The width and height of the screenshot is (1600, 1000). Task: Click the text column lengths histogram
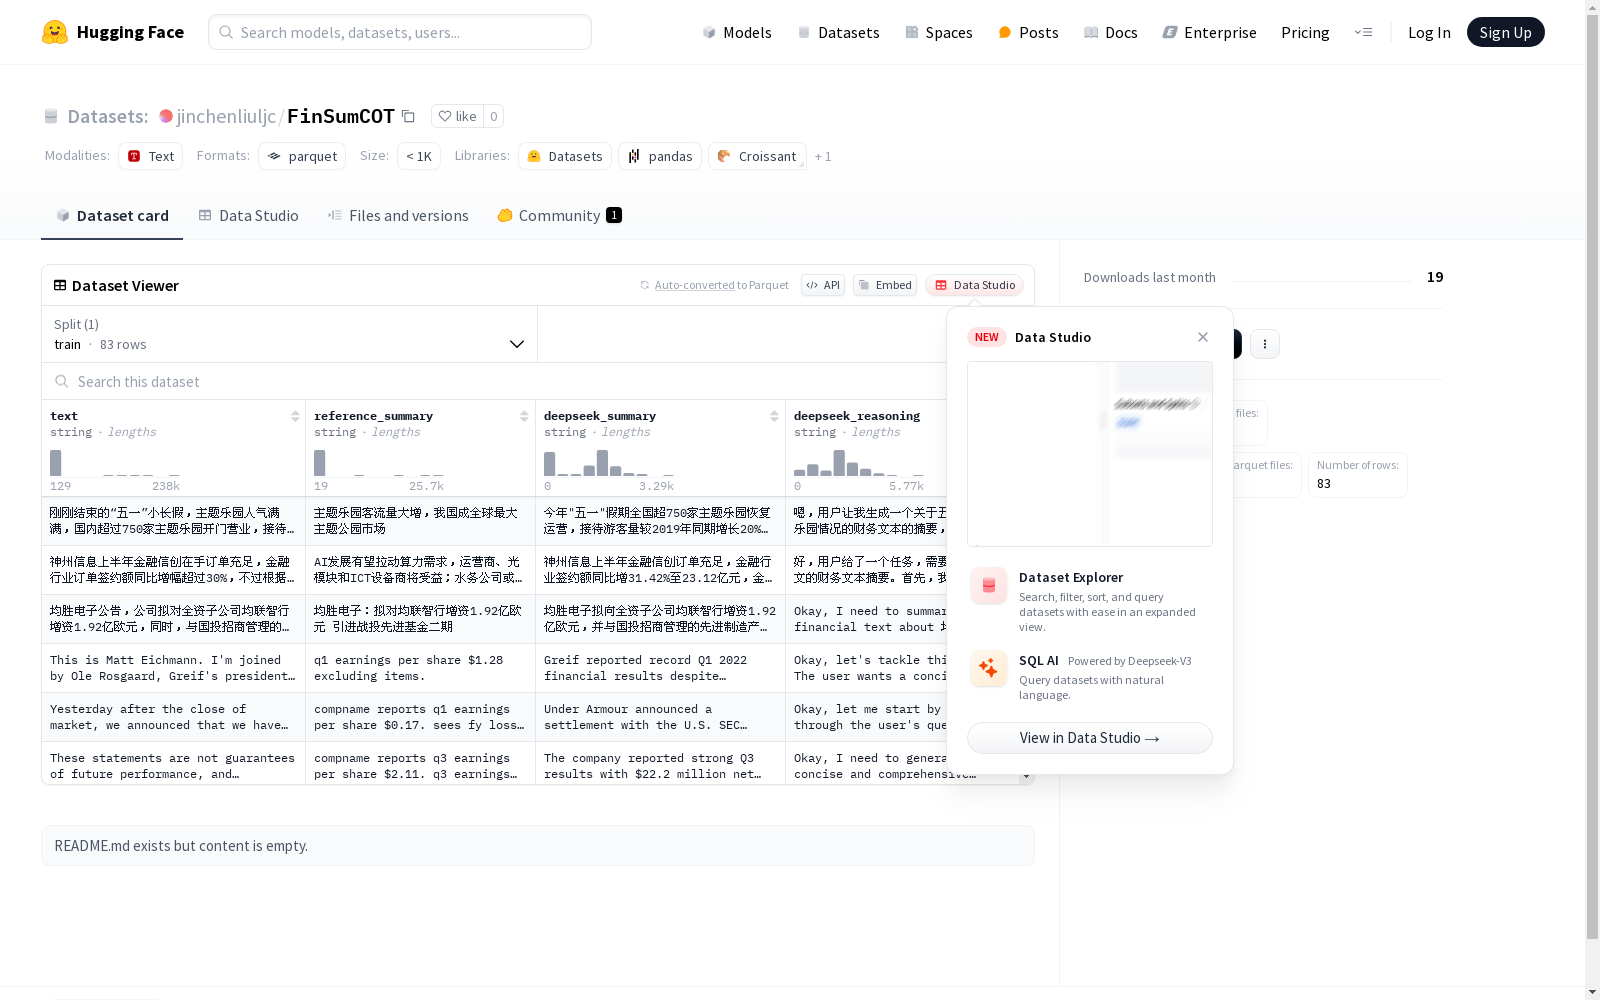pyautogui.click(x=115, y=462)
